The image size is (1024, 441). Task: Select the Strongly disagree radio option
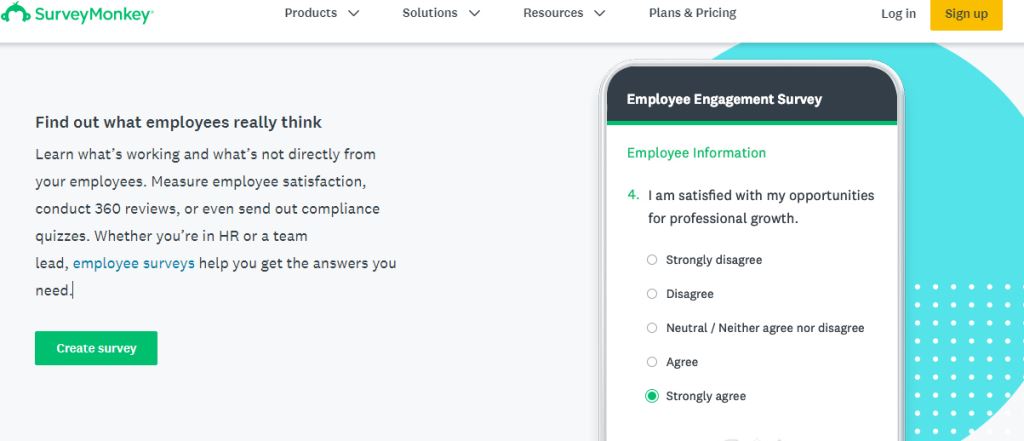[x=652, y=260]
